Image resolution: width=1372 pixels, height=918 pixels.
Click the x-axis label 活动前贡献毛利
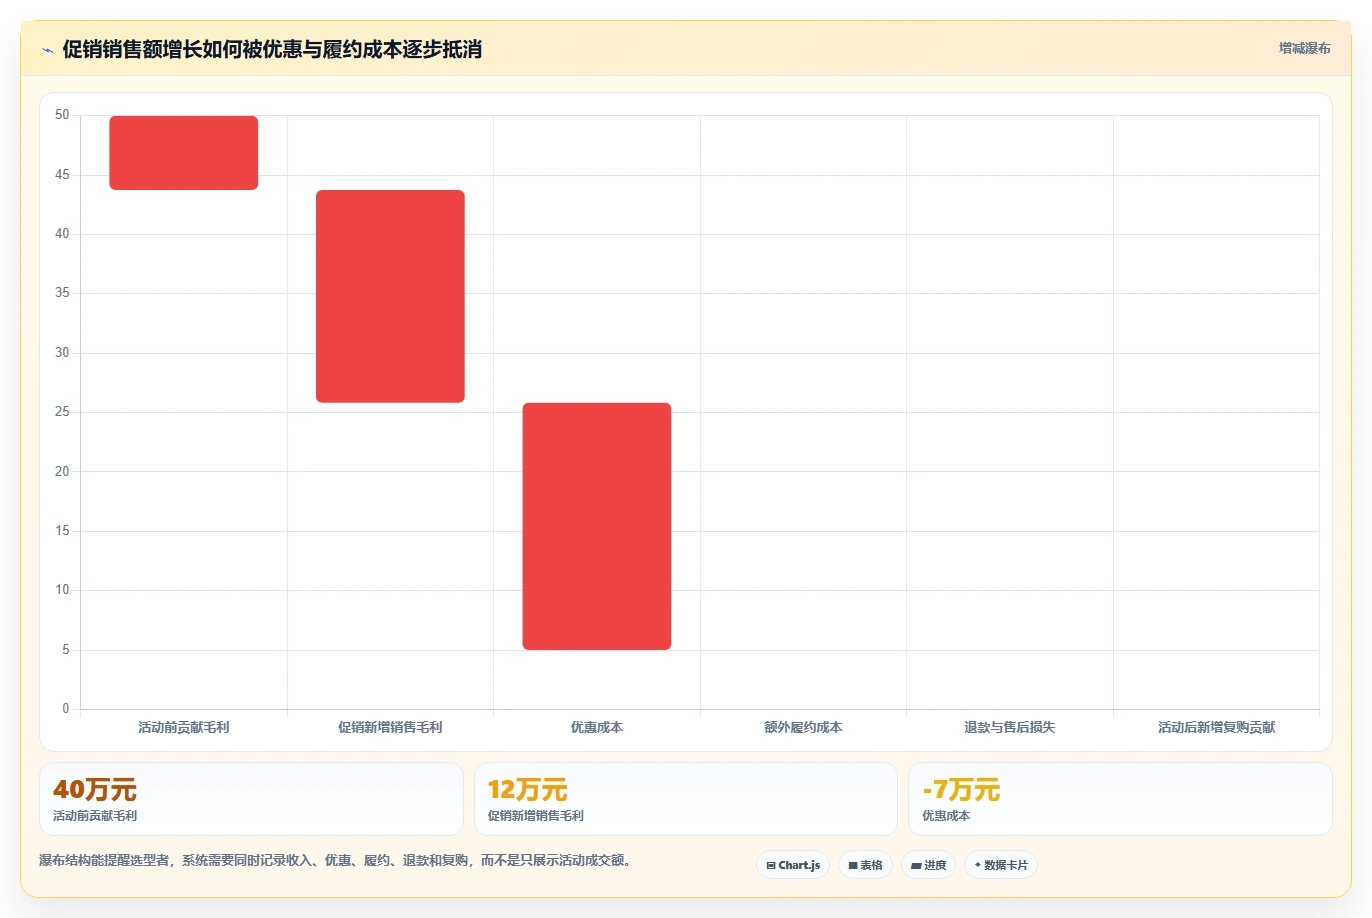[184, 727]
